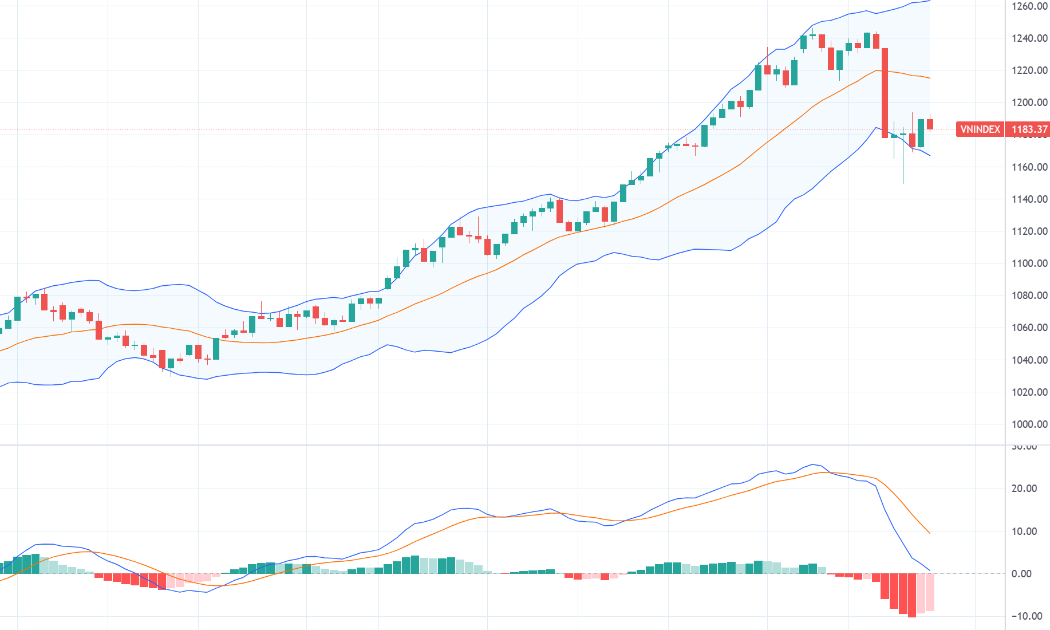Select the 1160.00 price axis label
1050x630 pixels.
click(x=1029, y=167)
